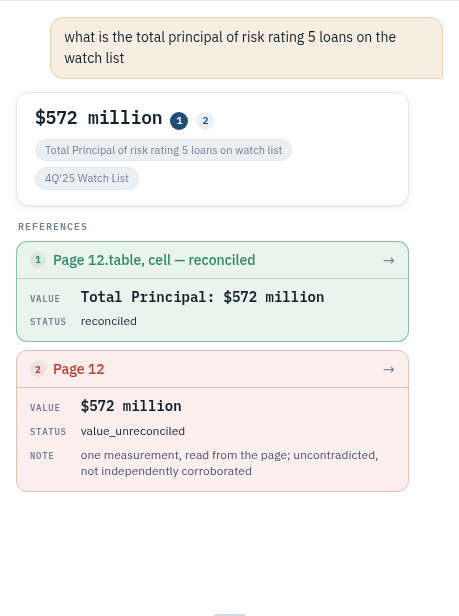Click citation badge 2 beside $572 million
Viewport: 459px width, 616px height.
tap(205, 121)
